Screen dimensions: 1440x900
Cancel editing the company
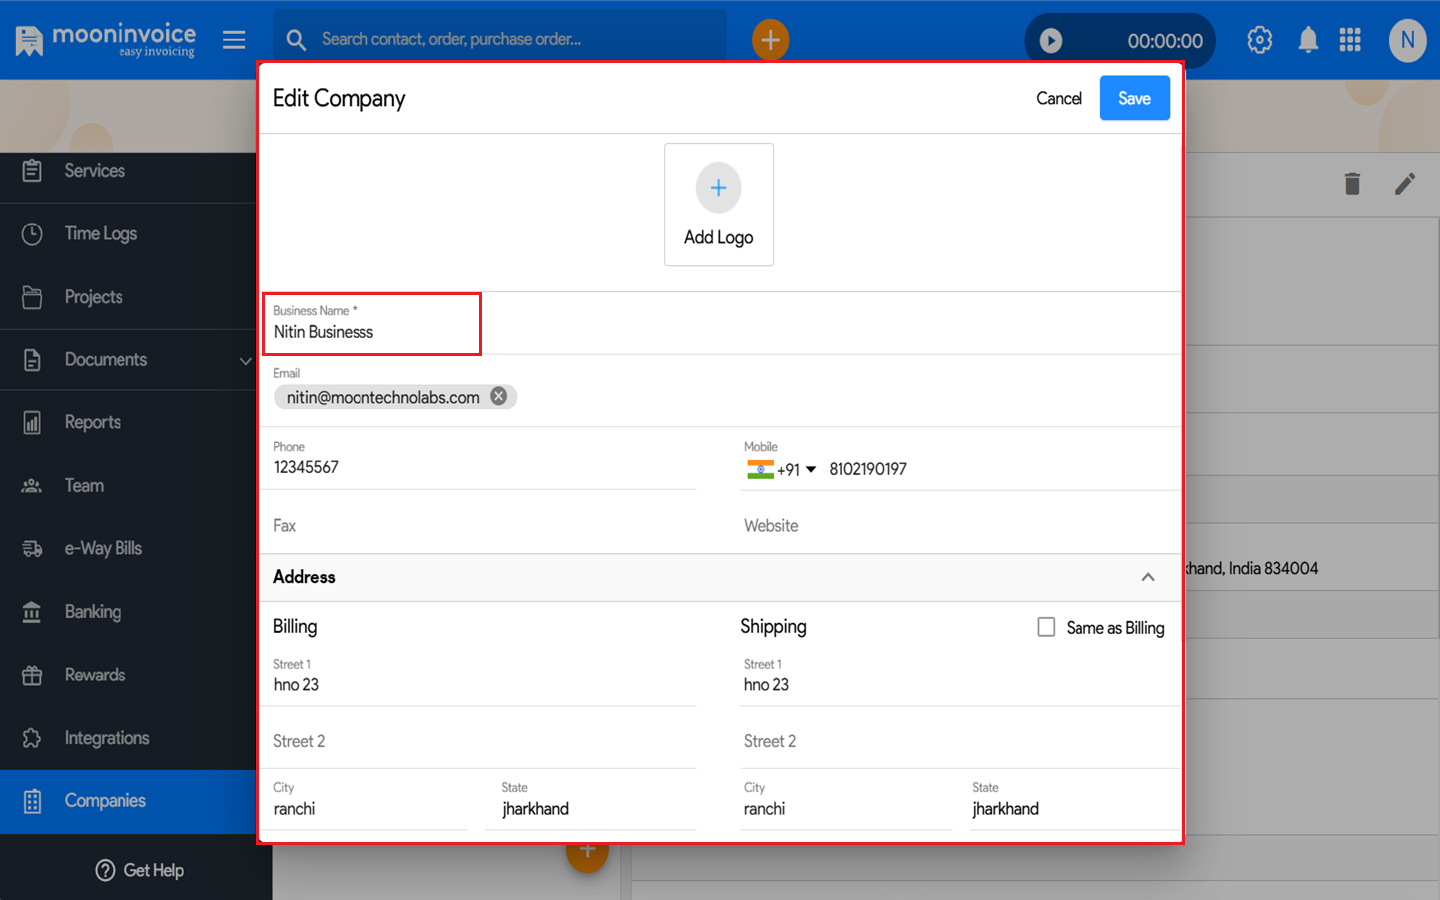point(1059,98)
